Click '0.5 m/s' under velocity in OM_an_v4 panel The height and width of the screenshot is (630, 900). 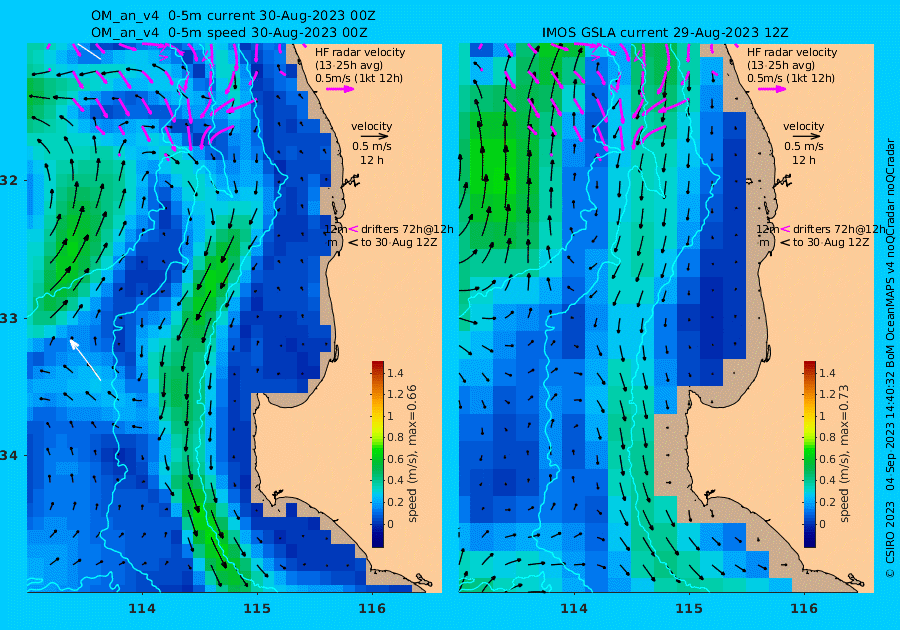pos(372,147)
